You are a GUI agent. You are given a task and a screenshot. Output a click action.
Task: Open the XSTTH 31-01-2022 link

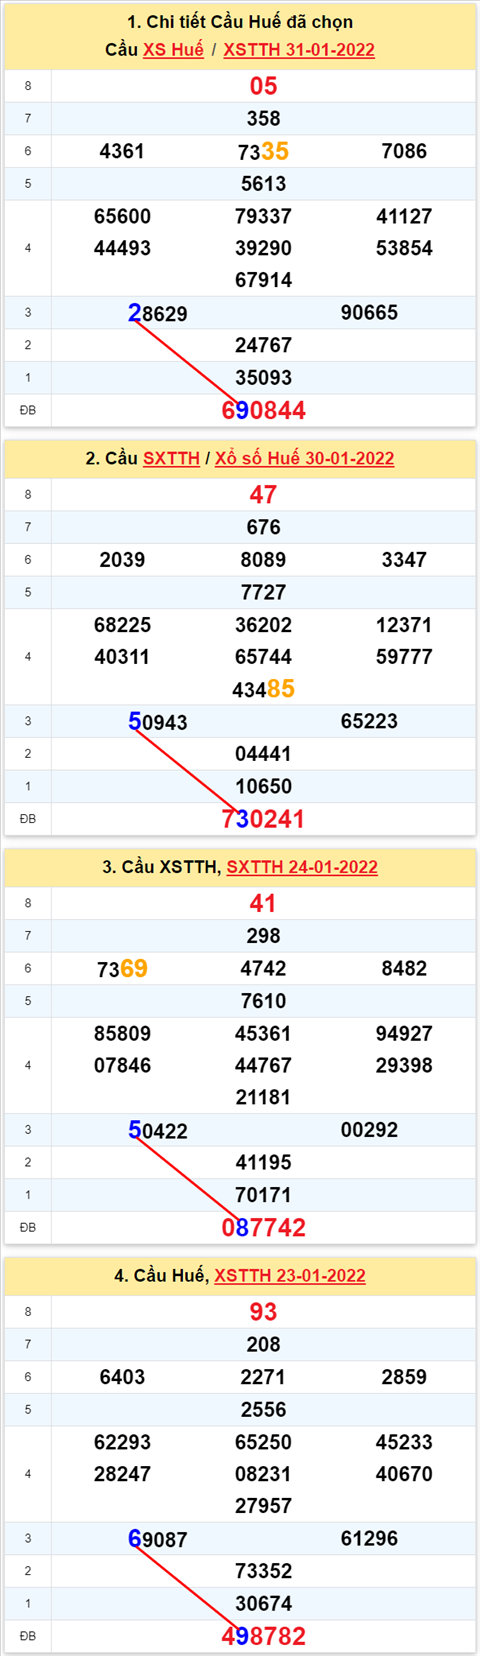(299, 50)
